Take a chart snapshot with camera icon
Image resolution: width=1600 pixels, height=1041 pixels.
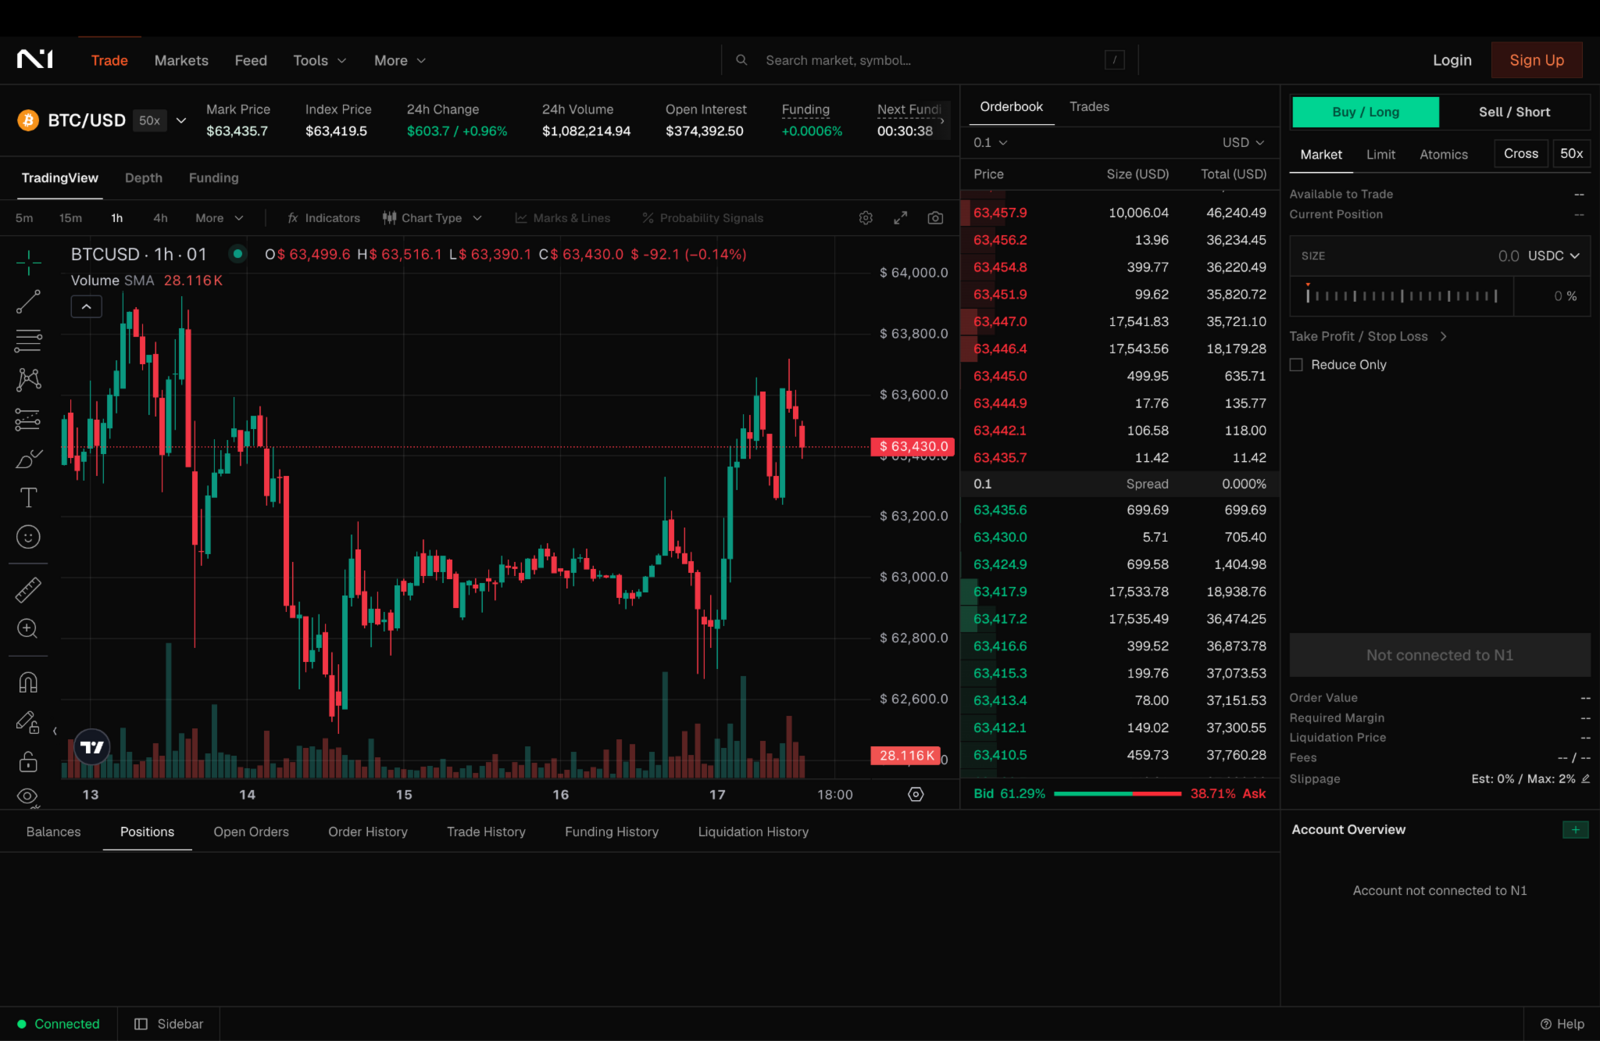pyautogui.click(x=935, y=218)
